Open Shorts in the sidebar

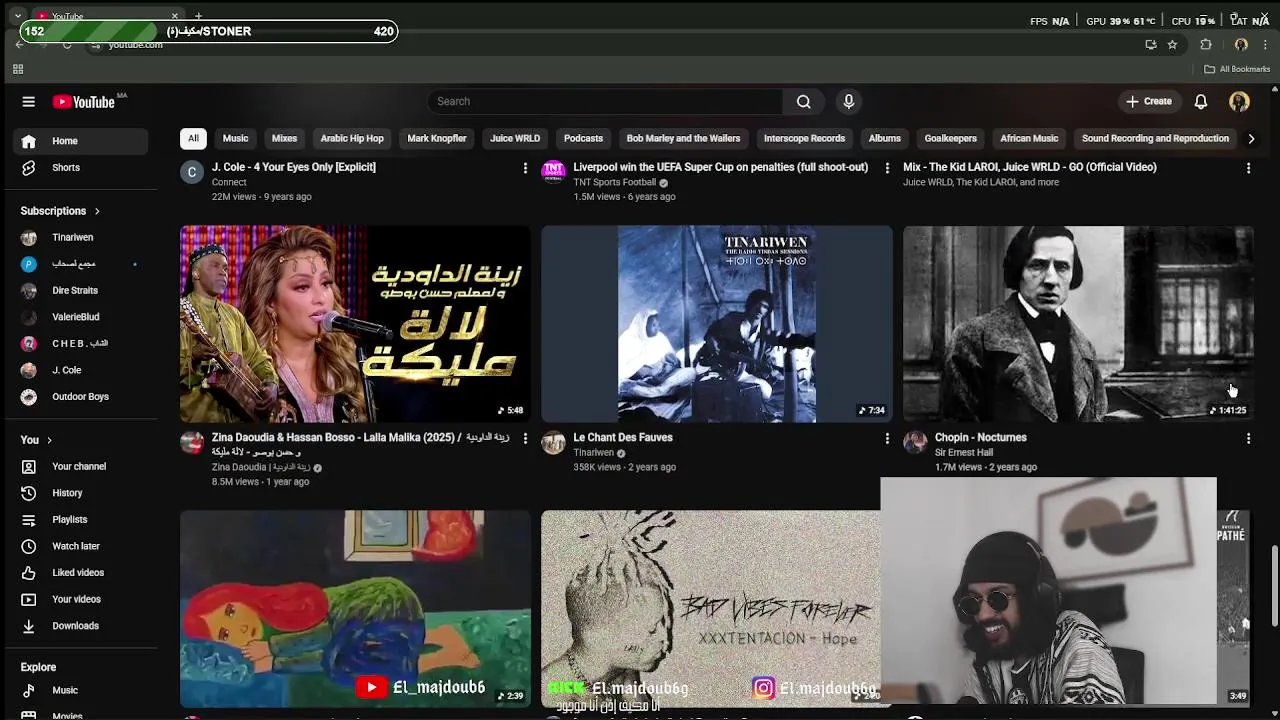82,167
